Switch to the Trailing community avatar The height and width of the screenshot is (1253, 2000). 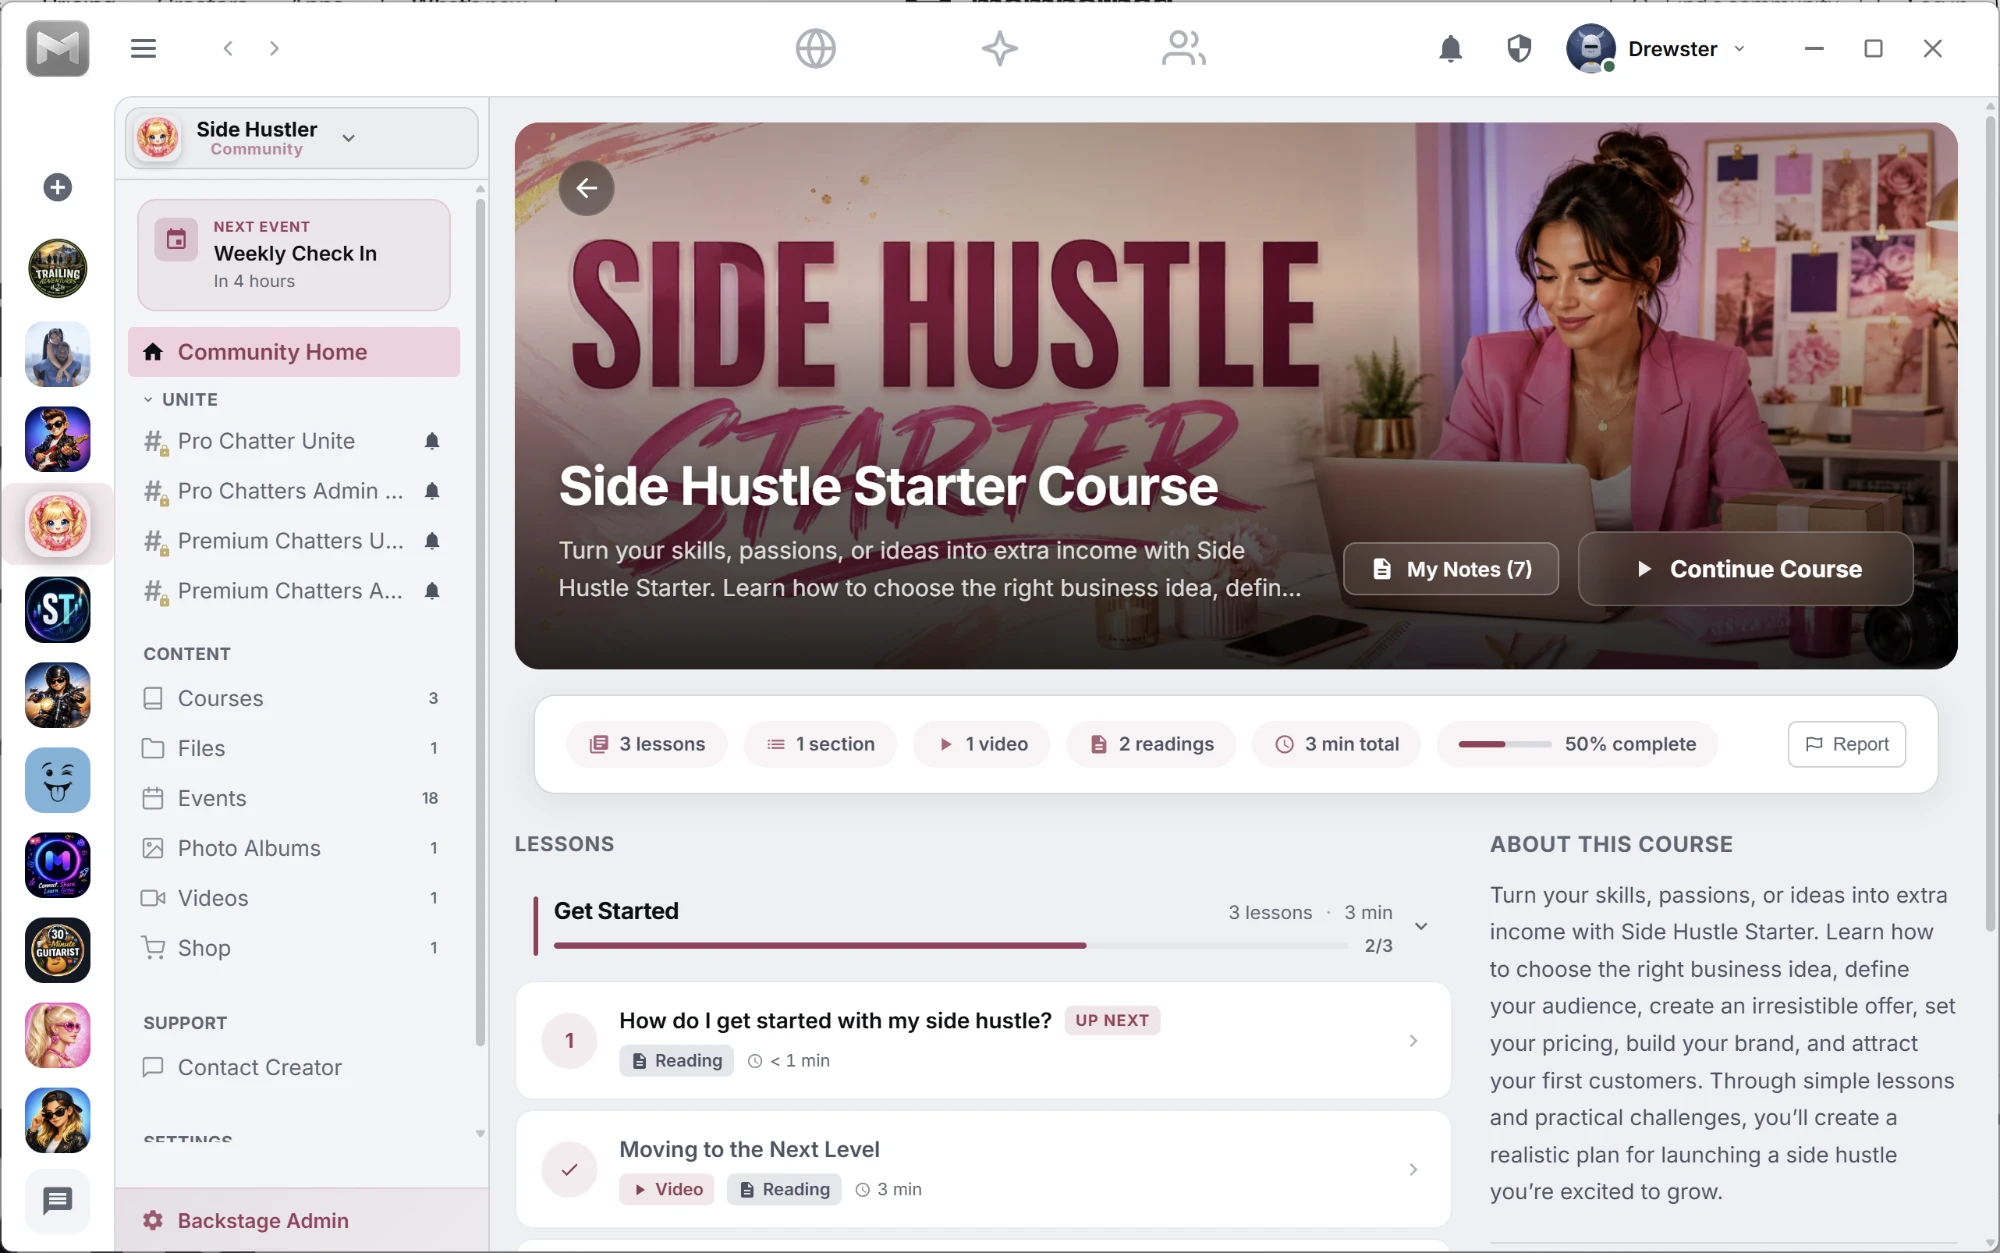(57, 269)
